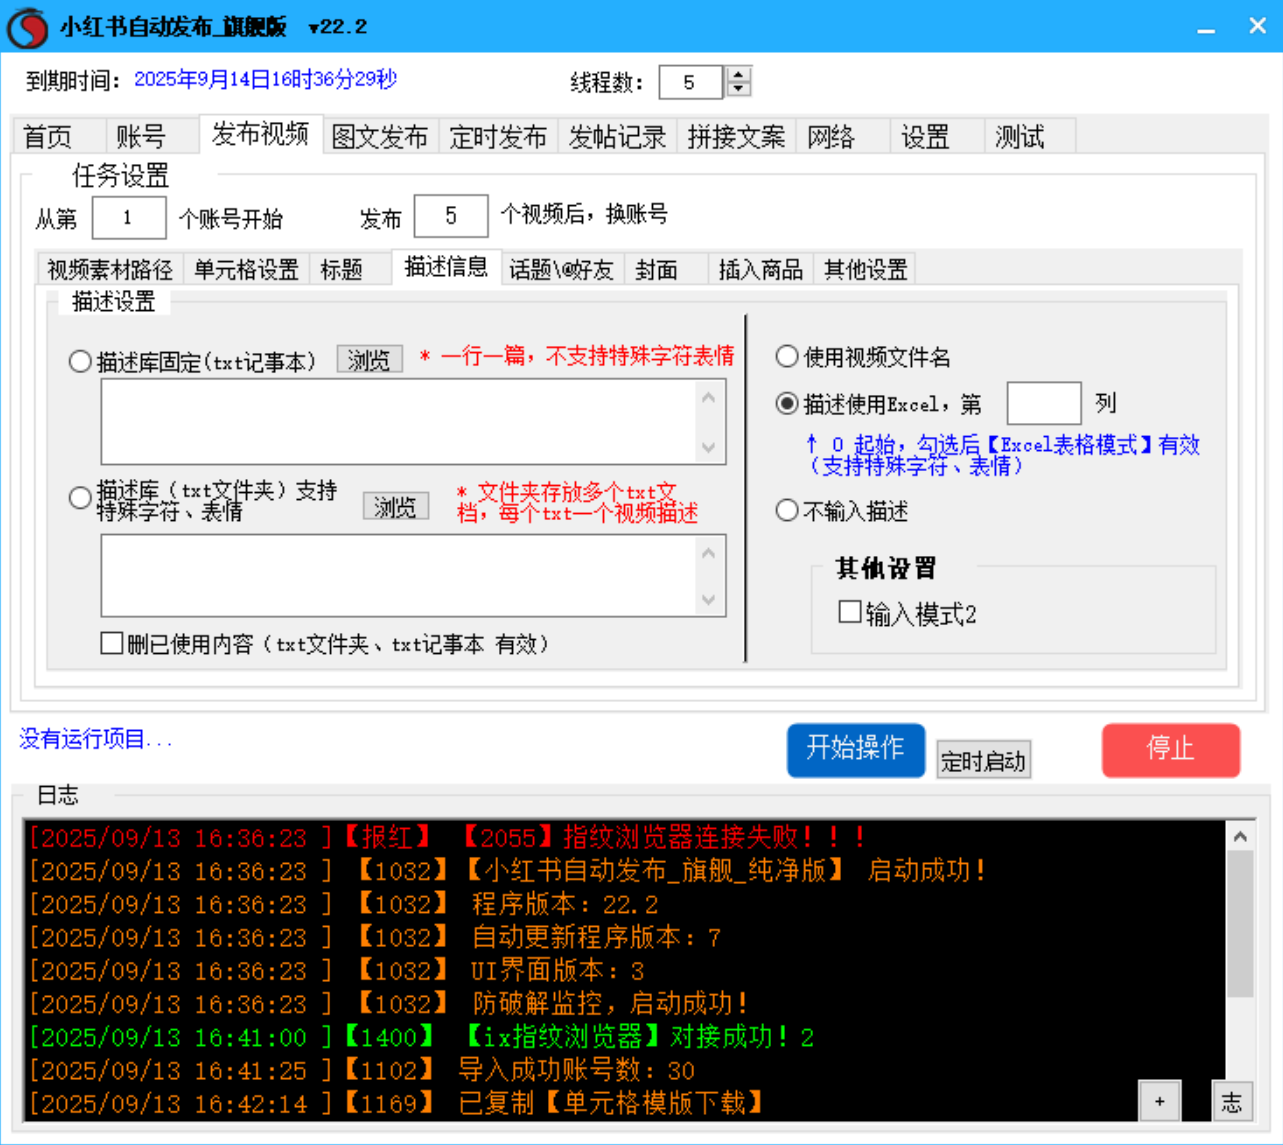1283x1145 pixels.
Task: Click the red 停止 button
Action: [x=1170, y=750]
